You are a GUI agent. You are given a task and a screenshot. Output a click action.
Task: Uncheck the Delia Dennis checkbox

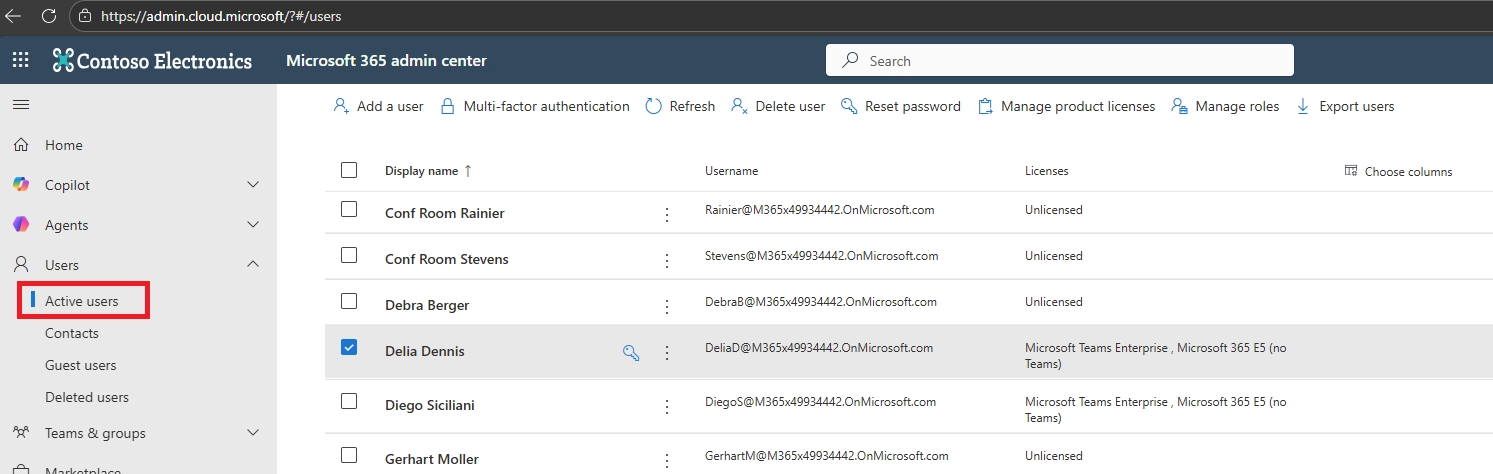click(349, 347)
